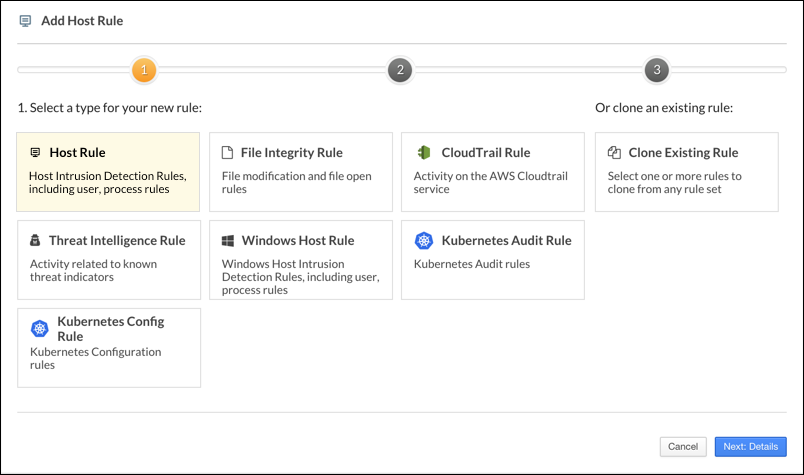The height and width of the screenshot is (475, 804).
Task: Click the CloudTrail Rule AWS icon
Action: [x=423, y=153]
